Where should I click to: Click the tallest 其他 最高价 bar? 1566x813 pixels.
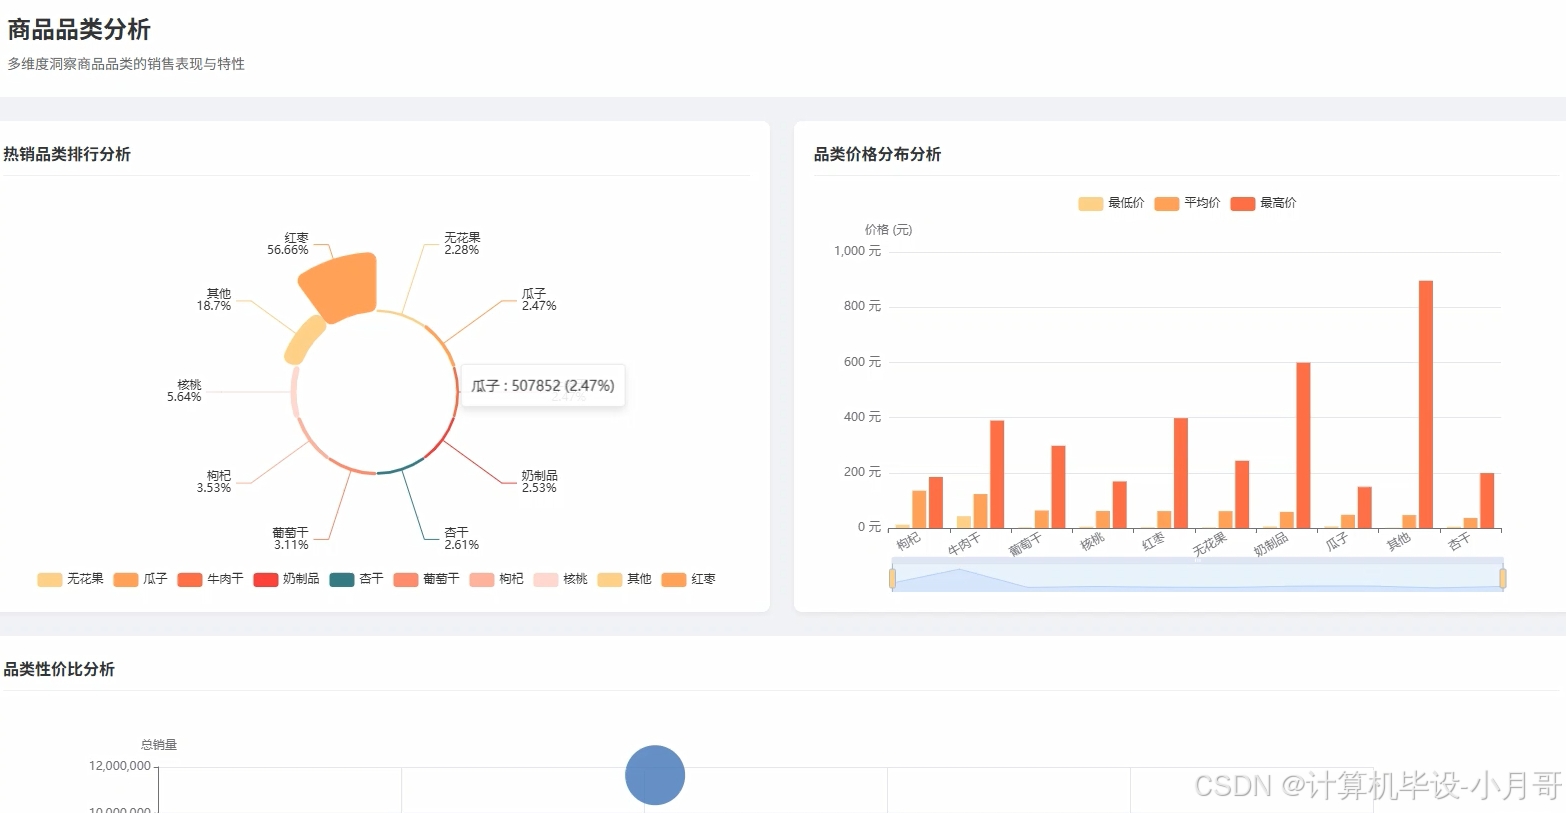click(1426, 404)
